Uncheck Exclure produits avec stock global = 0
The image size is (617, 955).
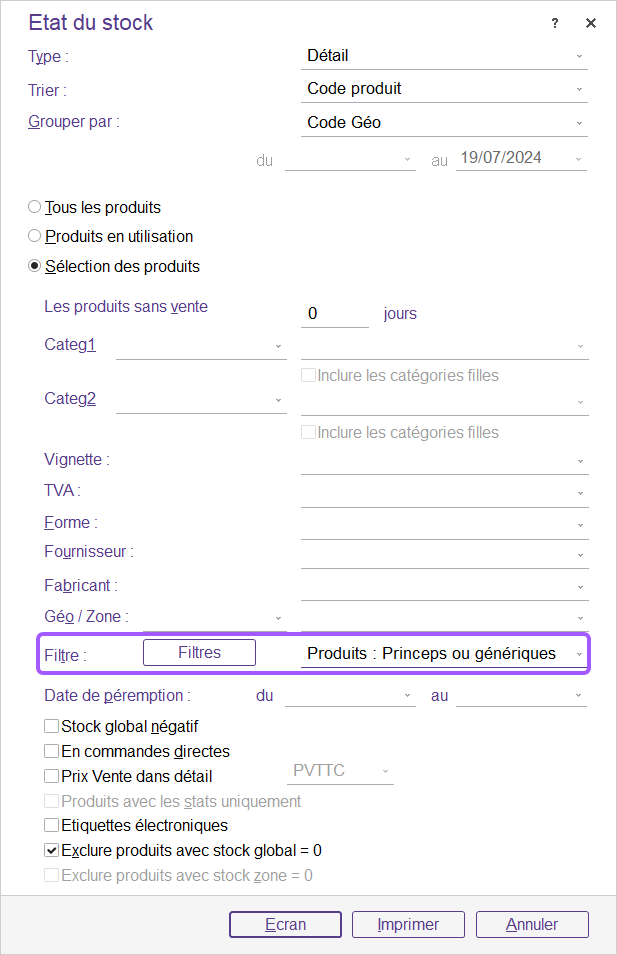click(x=51, y=851)
